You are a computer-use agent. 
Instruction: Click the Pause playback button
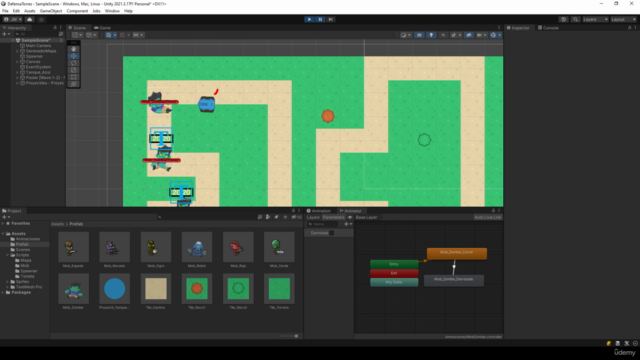(320, 19)
